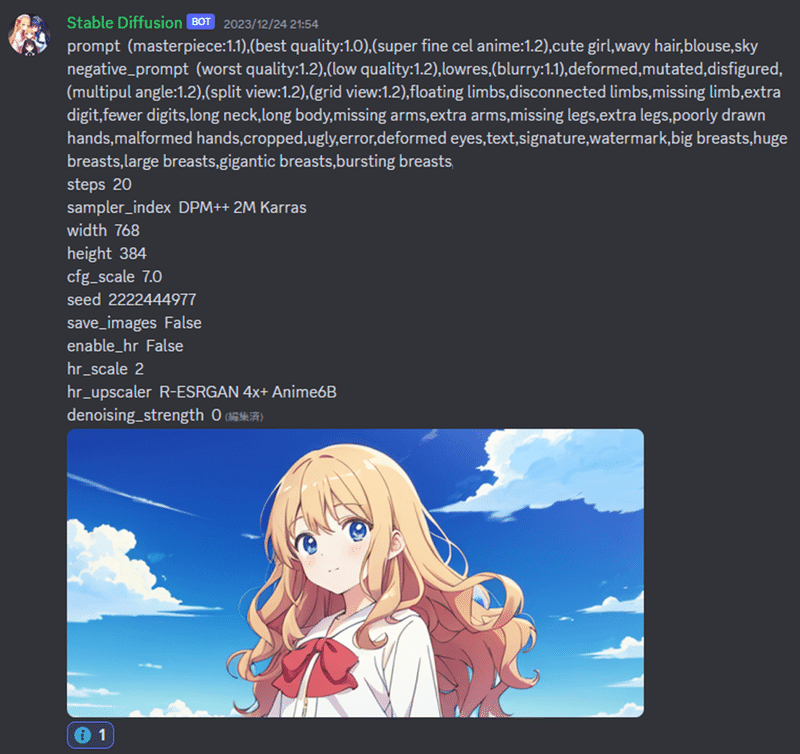Image resolution: width=800 pixels, height=754 pixels.
Task: Click the 2023/12/24 21:54 message timestamp
Action: [x=271, y=24]
